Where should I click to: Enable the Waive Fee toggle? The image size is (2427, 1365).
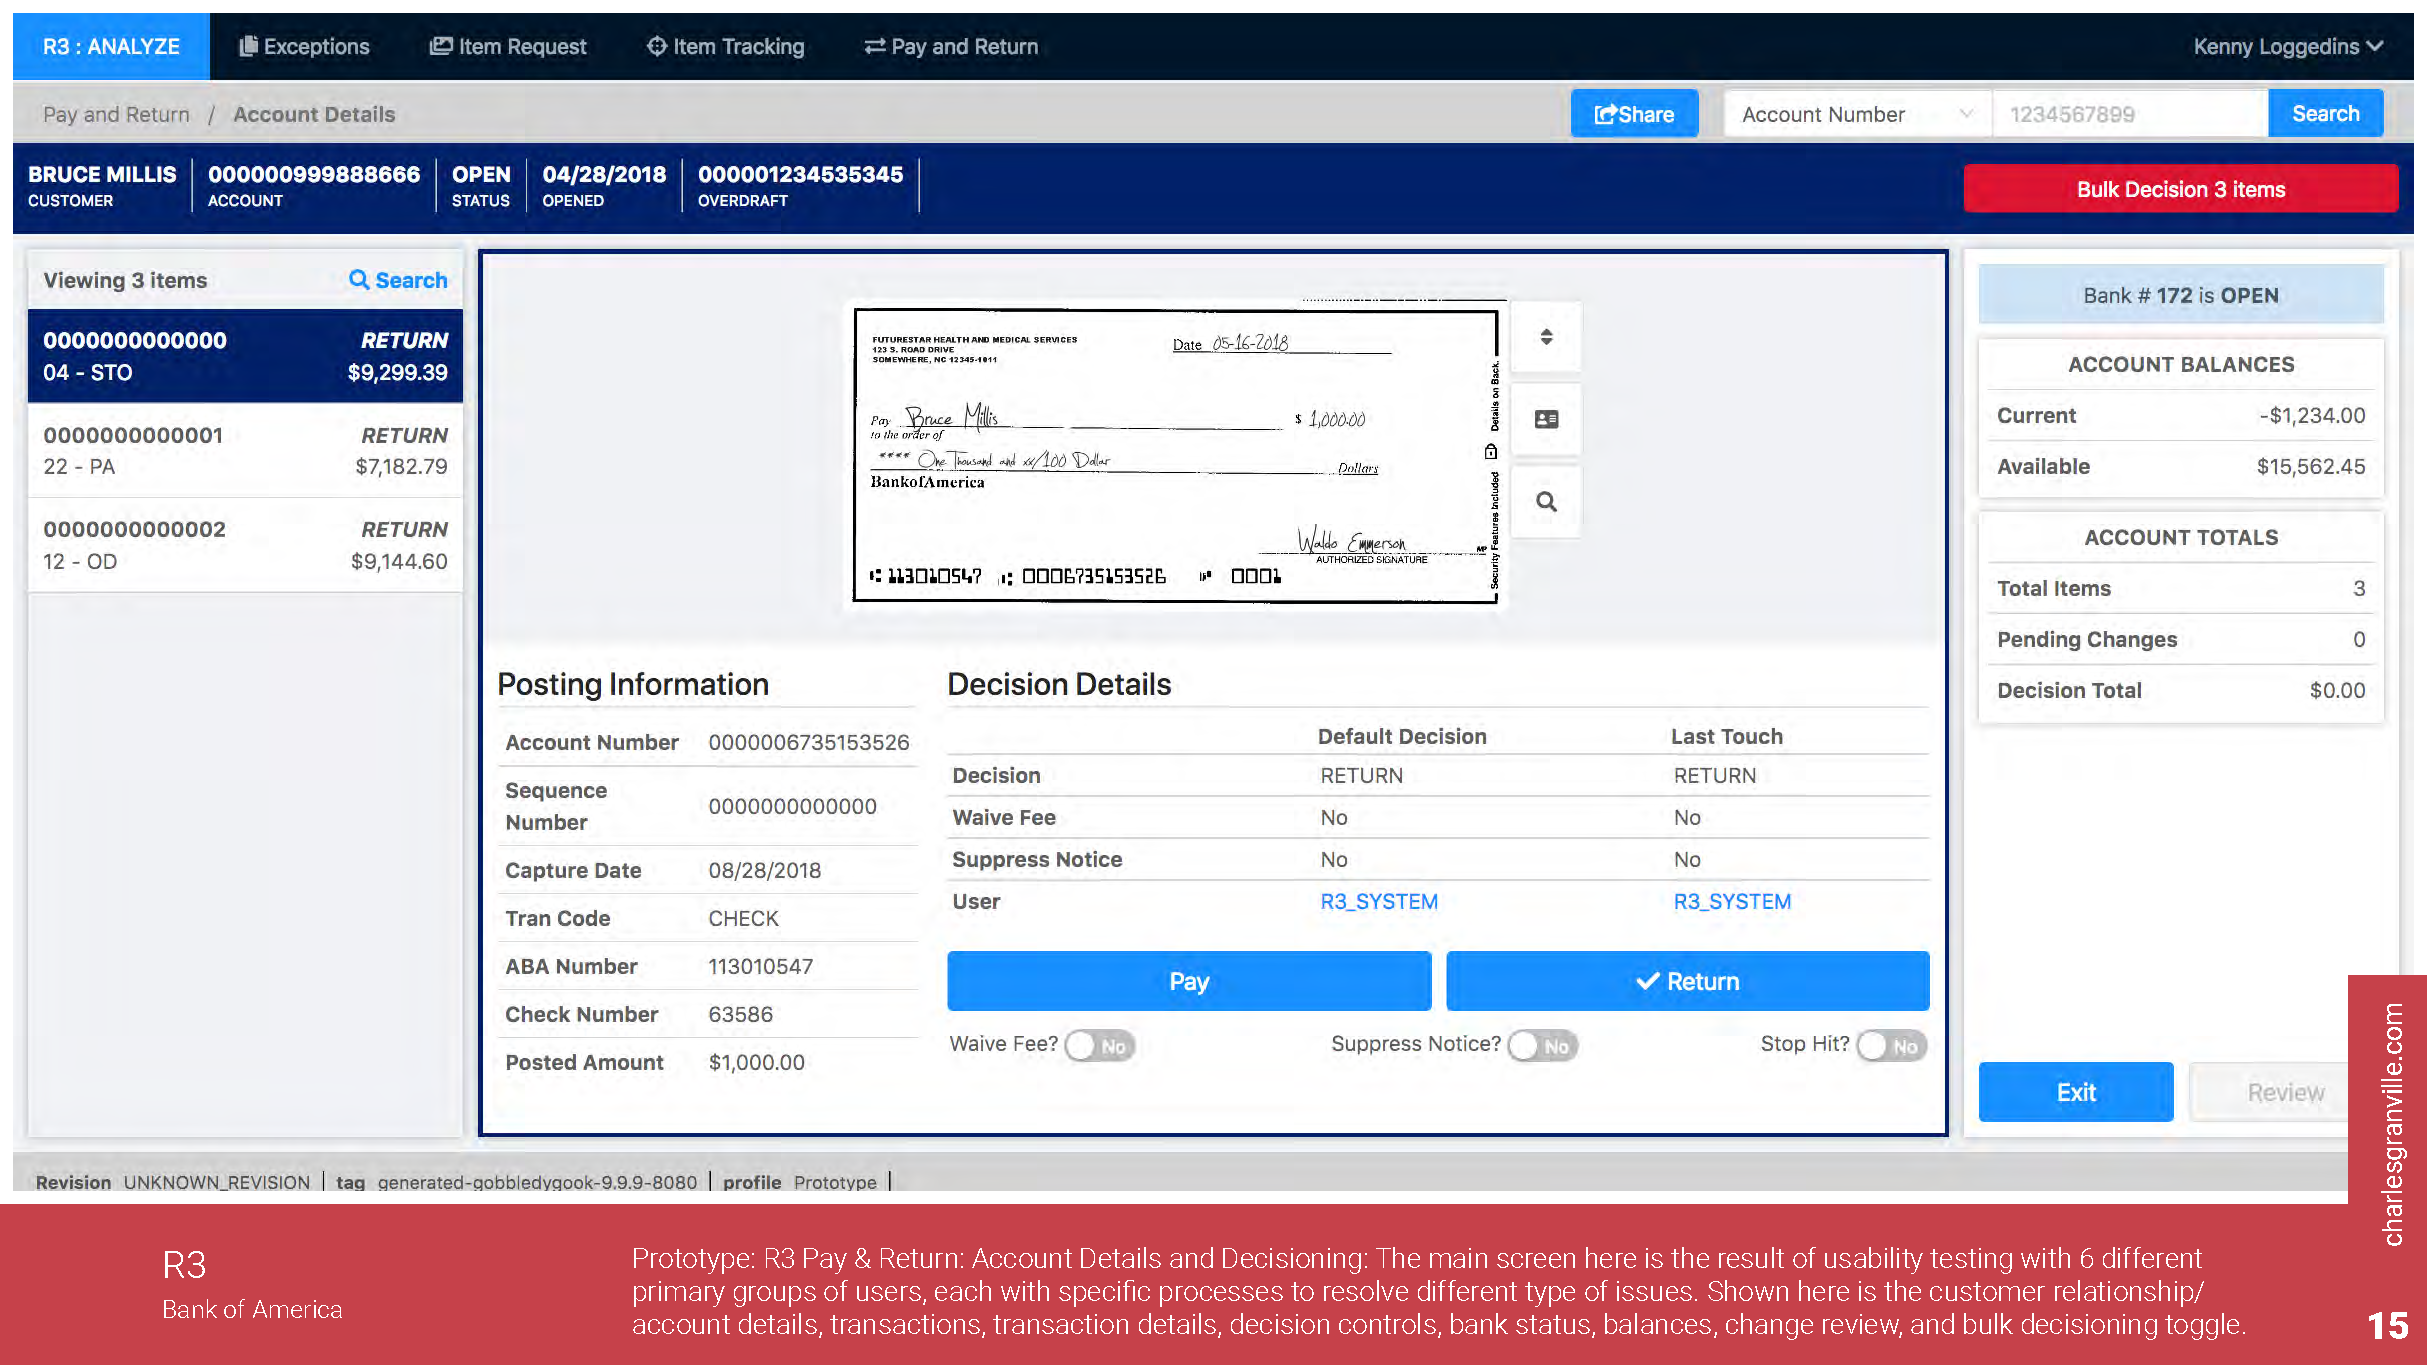(1099, 1045)
